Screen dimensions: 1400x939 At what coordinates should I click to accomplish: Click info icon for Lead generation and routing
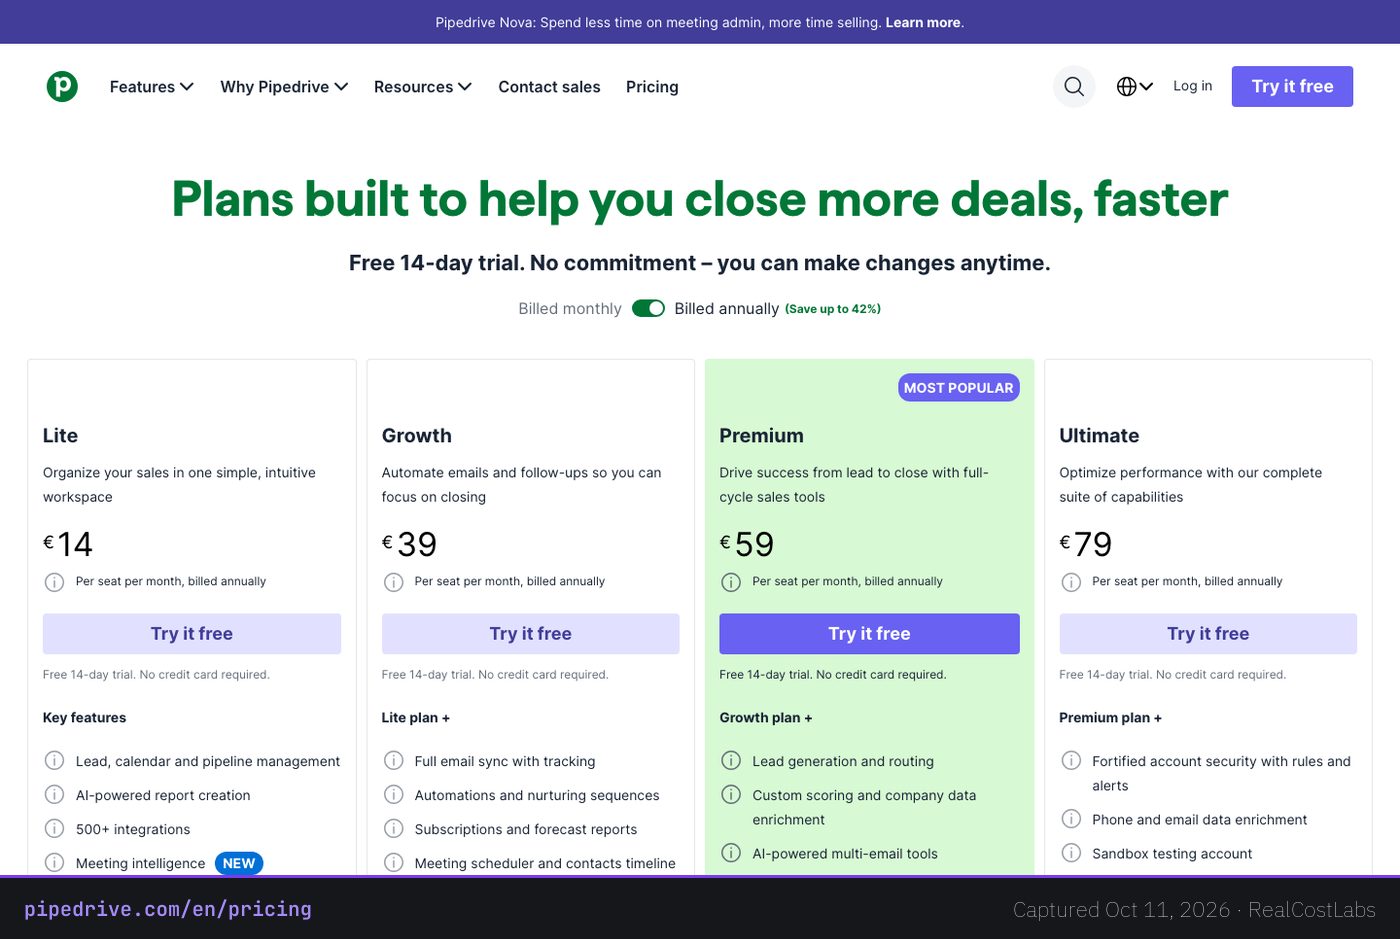point(731,761)
